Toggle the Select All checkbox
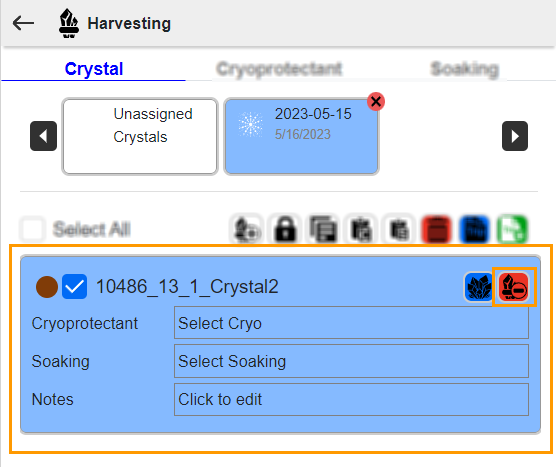 pyautogui.click(x=32, y=229)
